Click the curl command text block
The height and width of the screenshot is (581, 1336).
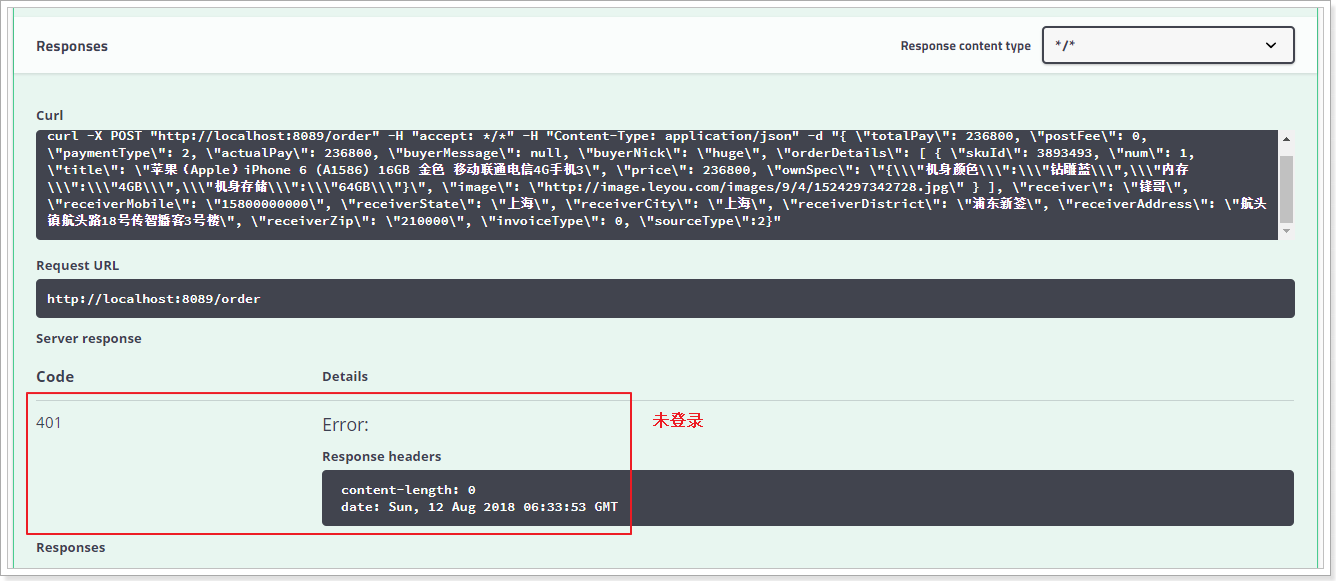pyautogui.click(x=657, y=185)
